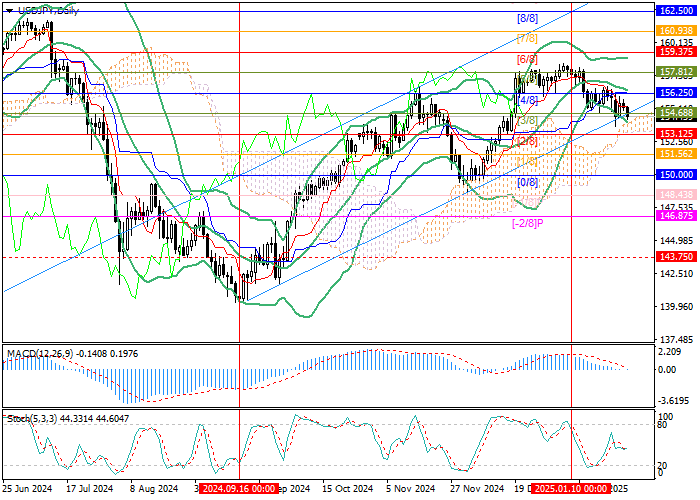700x500 pixels.
Task: Click the red 159.375 price tag
Action: [x=675, y=51]
